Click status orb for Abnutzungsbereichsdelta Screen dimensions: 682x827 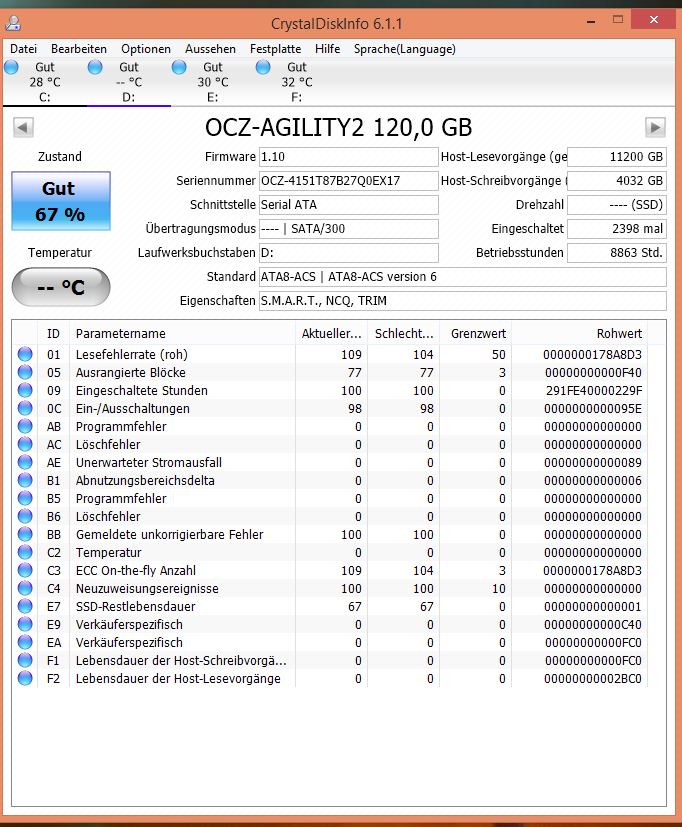[25, 479]
